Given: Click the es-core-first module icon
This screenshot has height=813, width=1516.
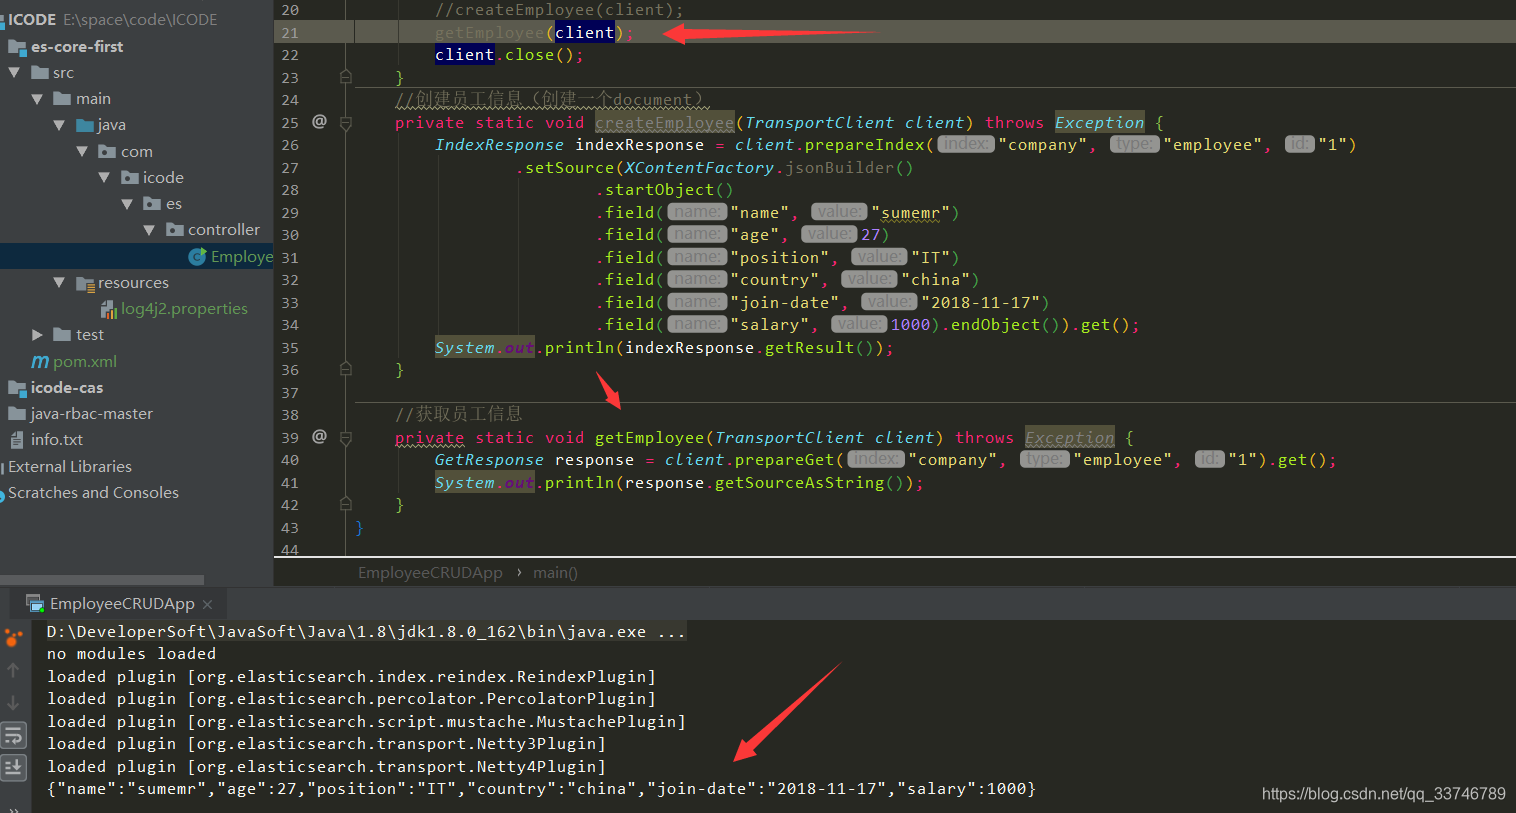Looking at the screenshot, I should coord(17,46).
